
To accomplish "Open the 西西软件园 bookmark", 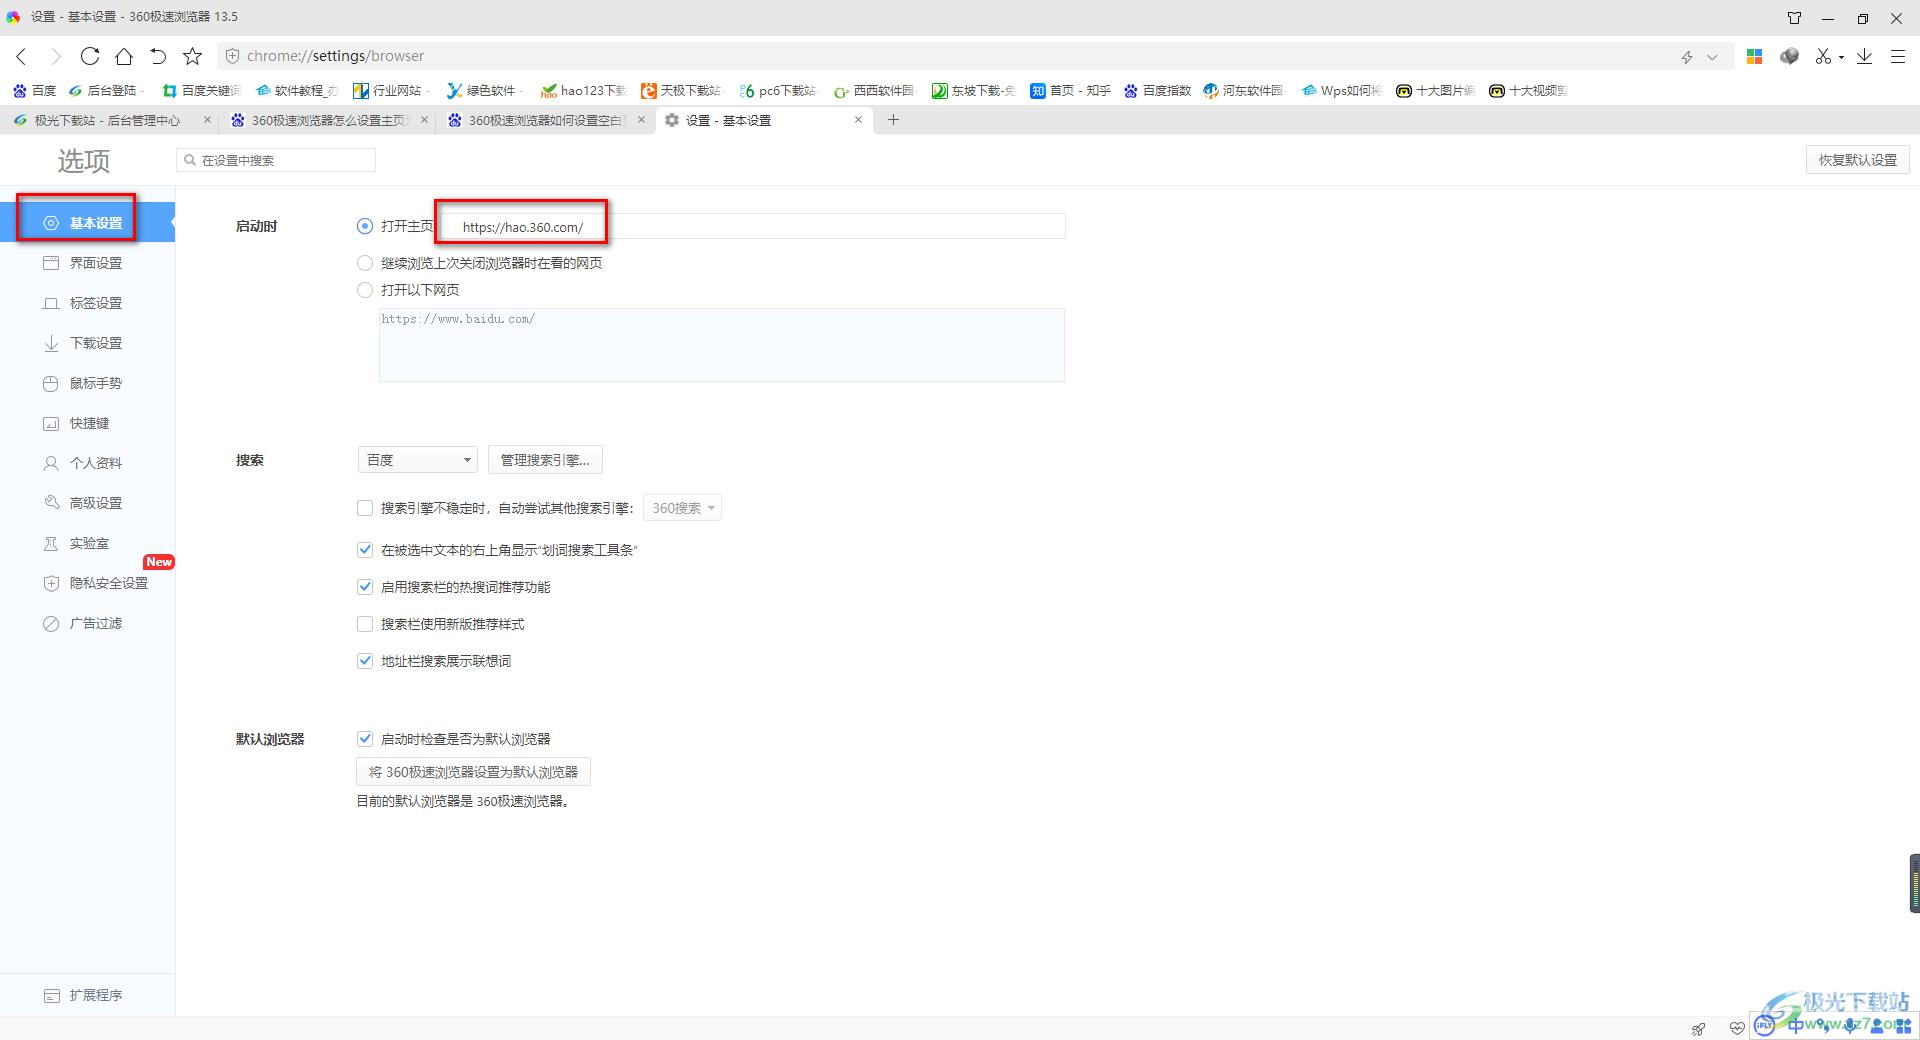I will pos(874,91).
